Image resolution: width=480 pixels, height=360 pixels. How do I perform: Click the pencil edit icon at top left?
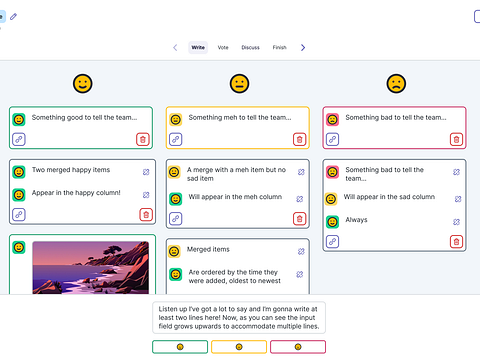point(13,16)
